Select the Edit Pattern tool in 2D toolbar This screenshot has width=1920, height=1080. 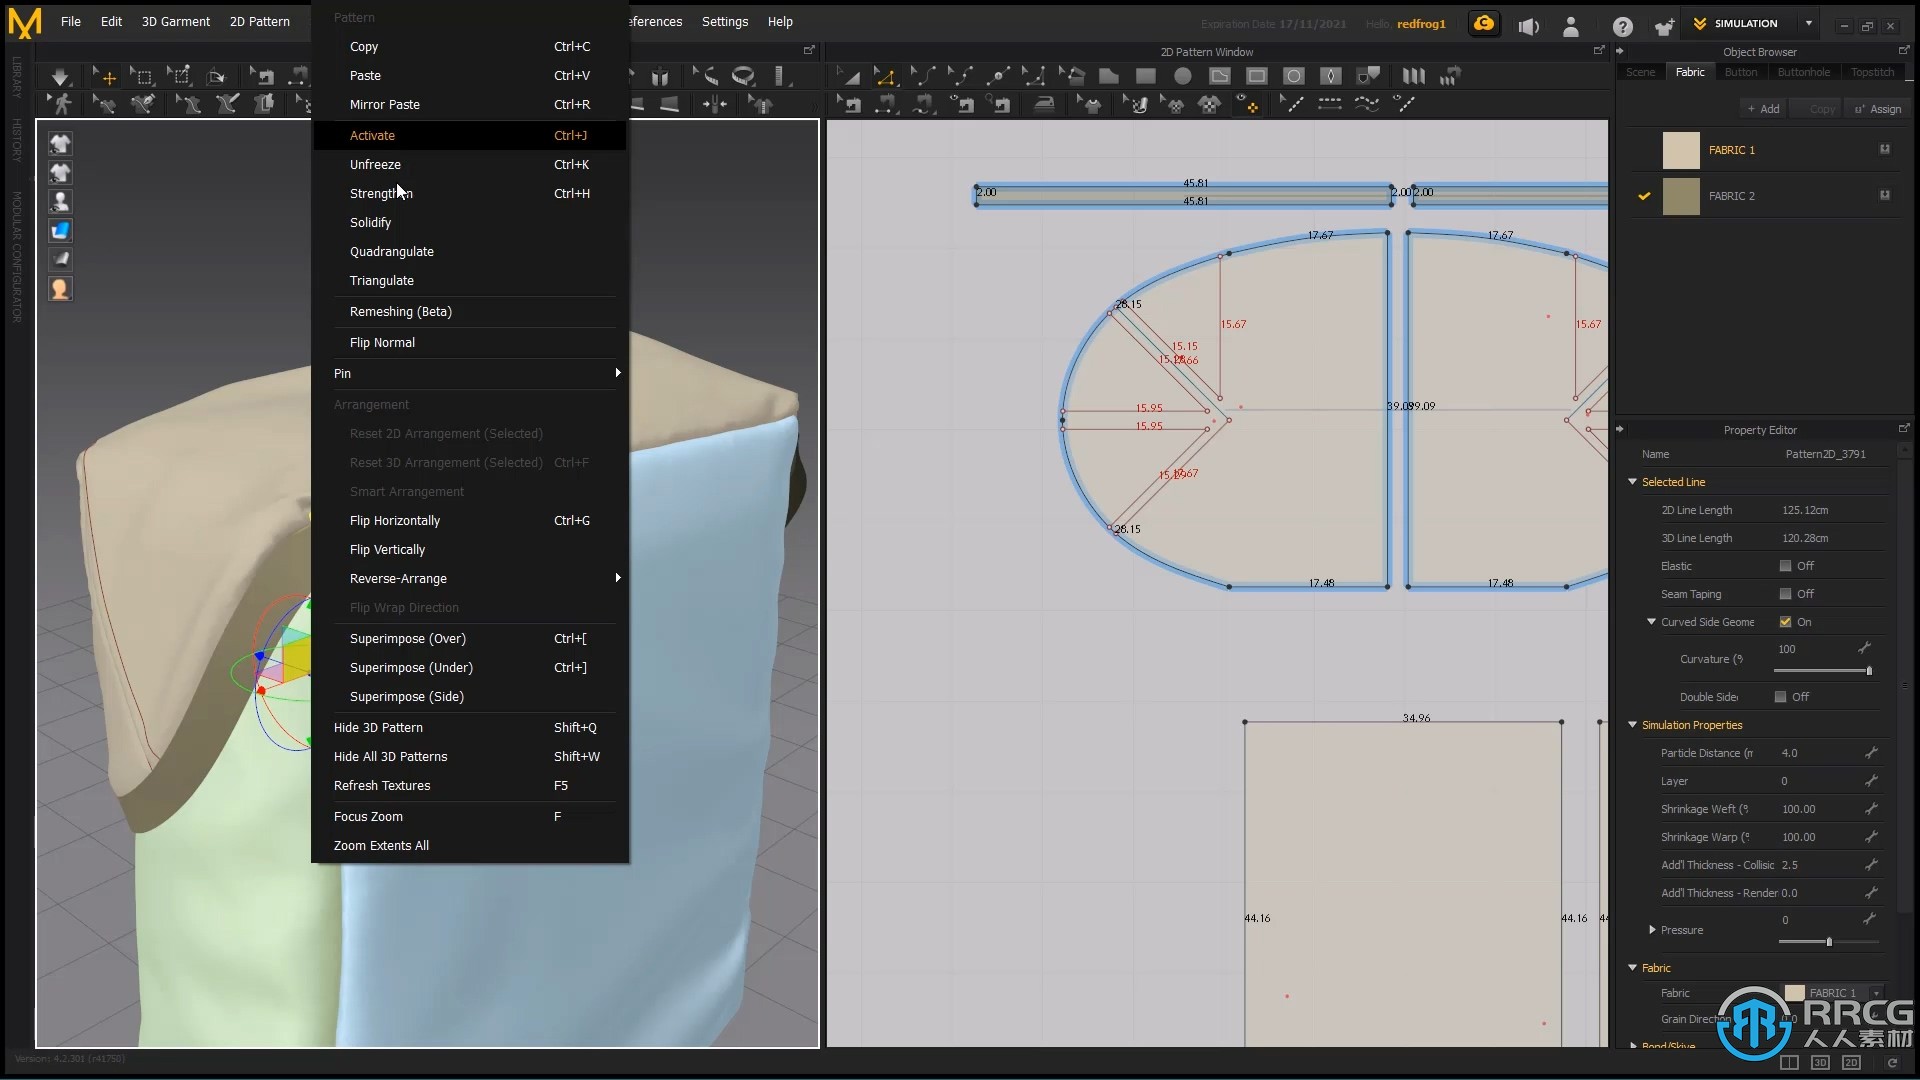(x=848, y=76)
